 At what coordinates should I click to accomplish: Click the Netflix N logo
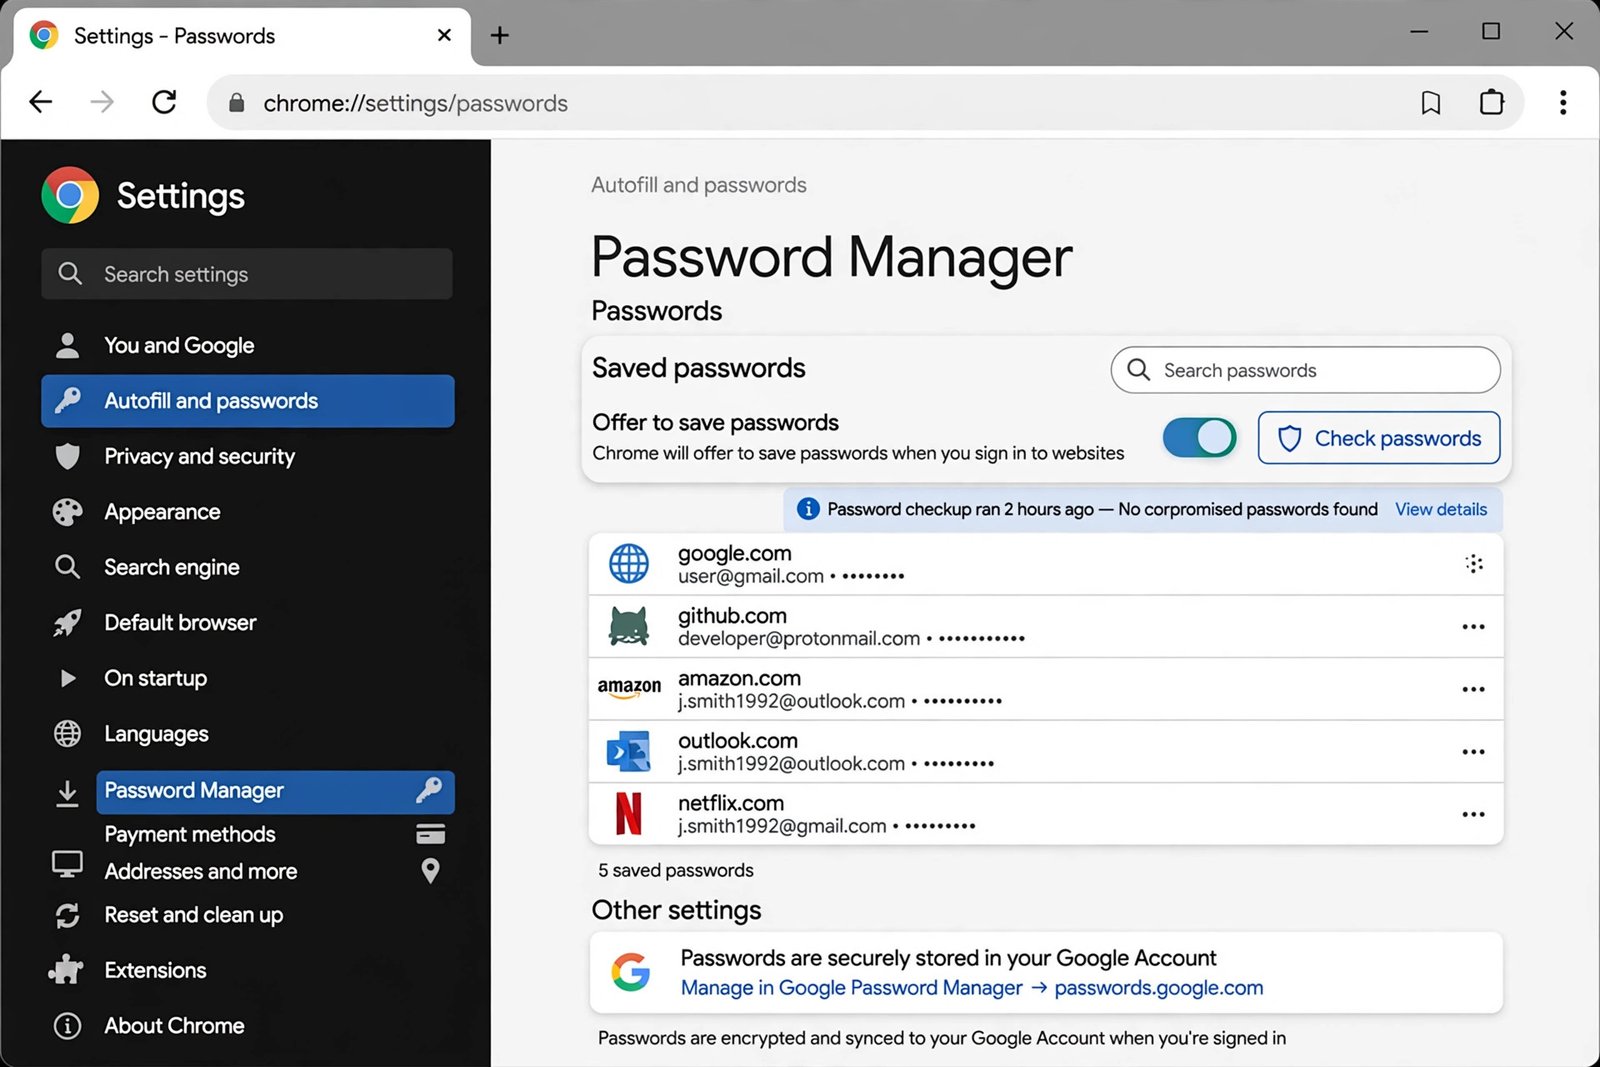point(629,814)
